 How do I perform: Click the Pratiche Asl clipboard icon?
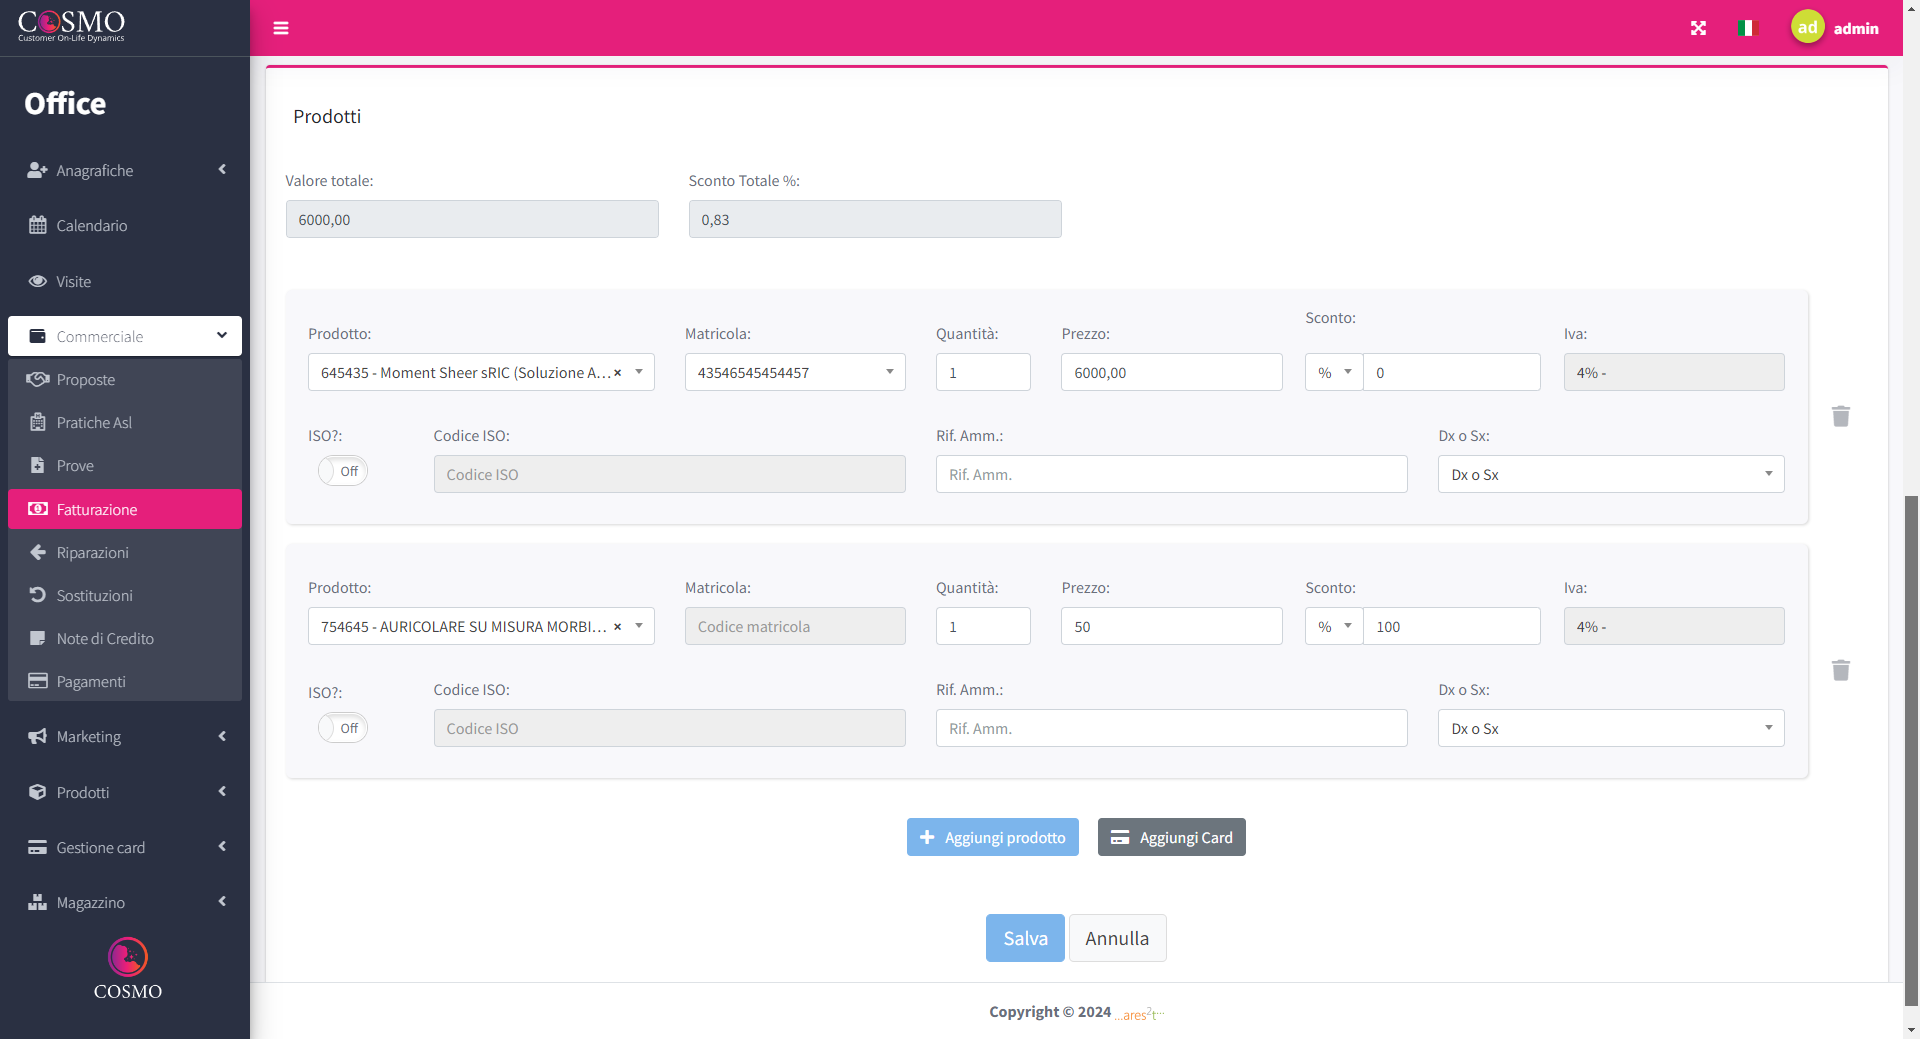pyautogui.click(x=38, y=422)
